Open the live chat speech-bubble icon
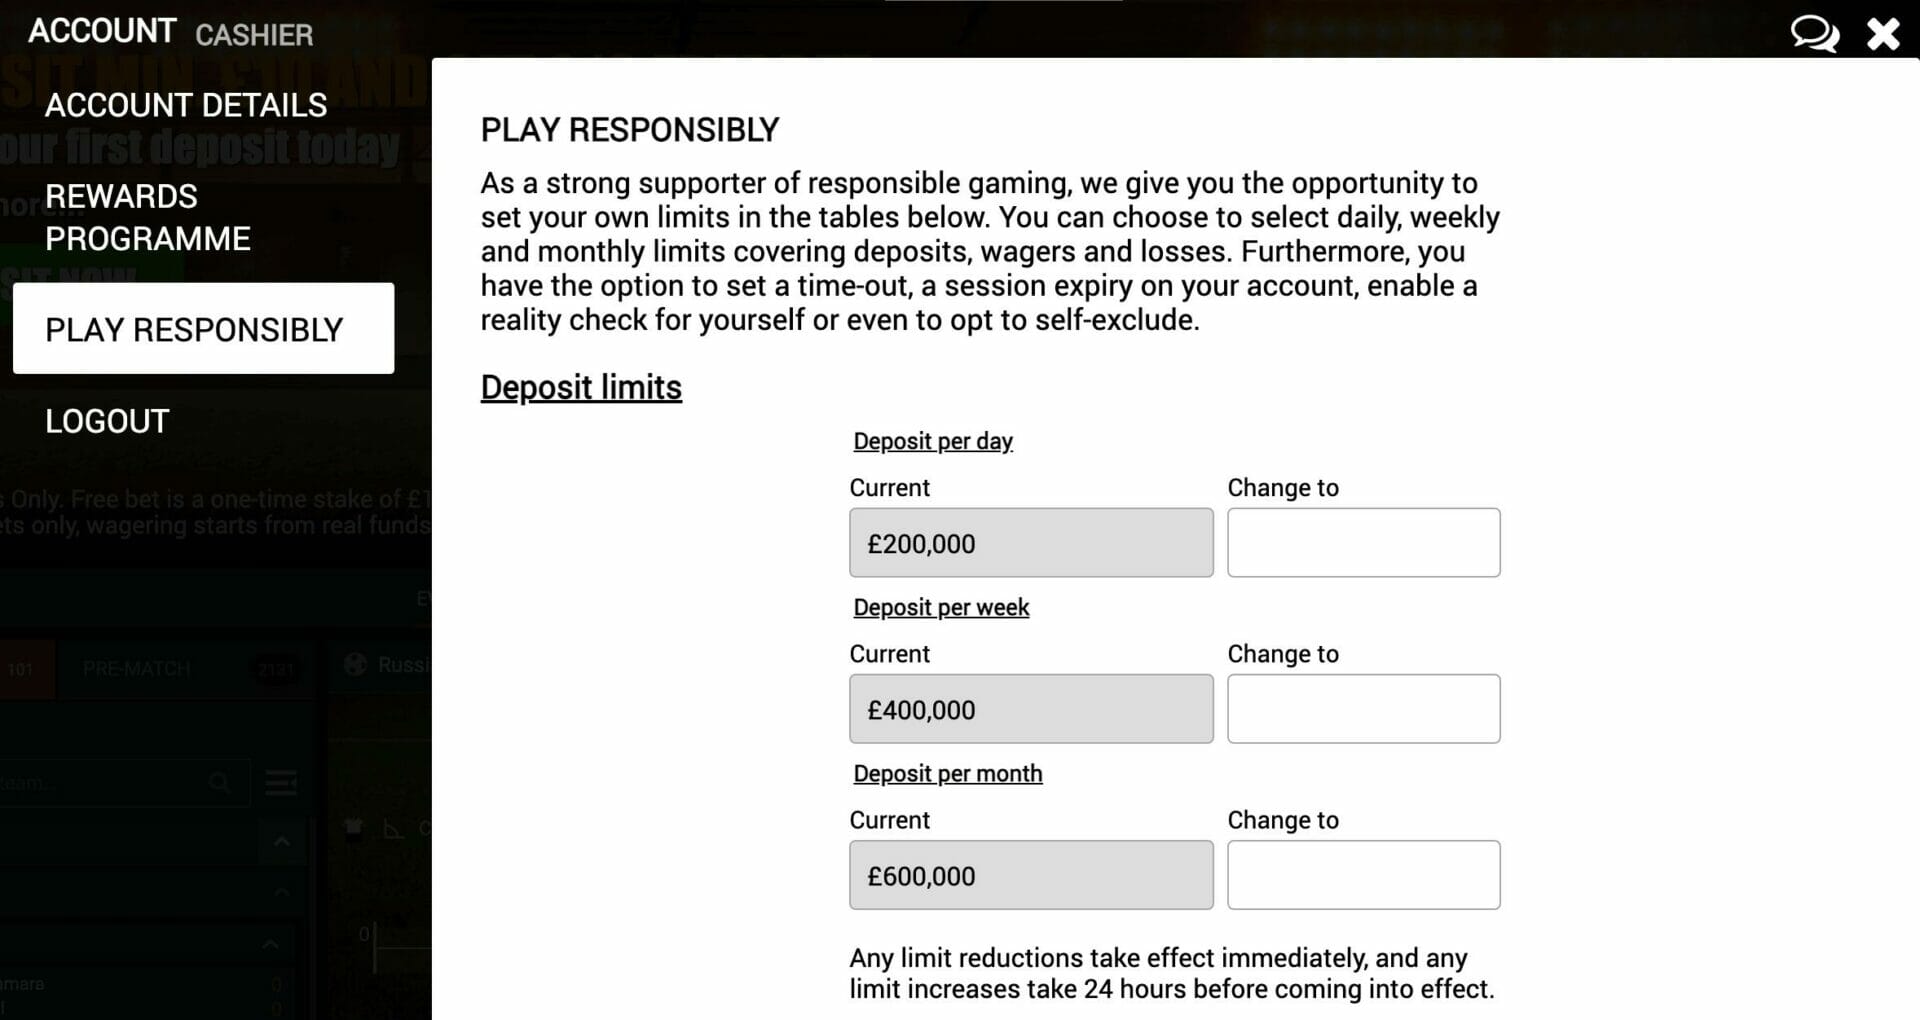 click(x=1814, y=33)
